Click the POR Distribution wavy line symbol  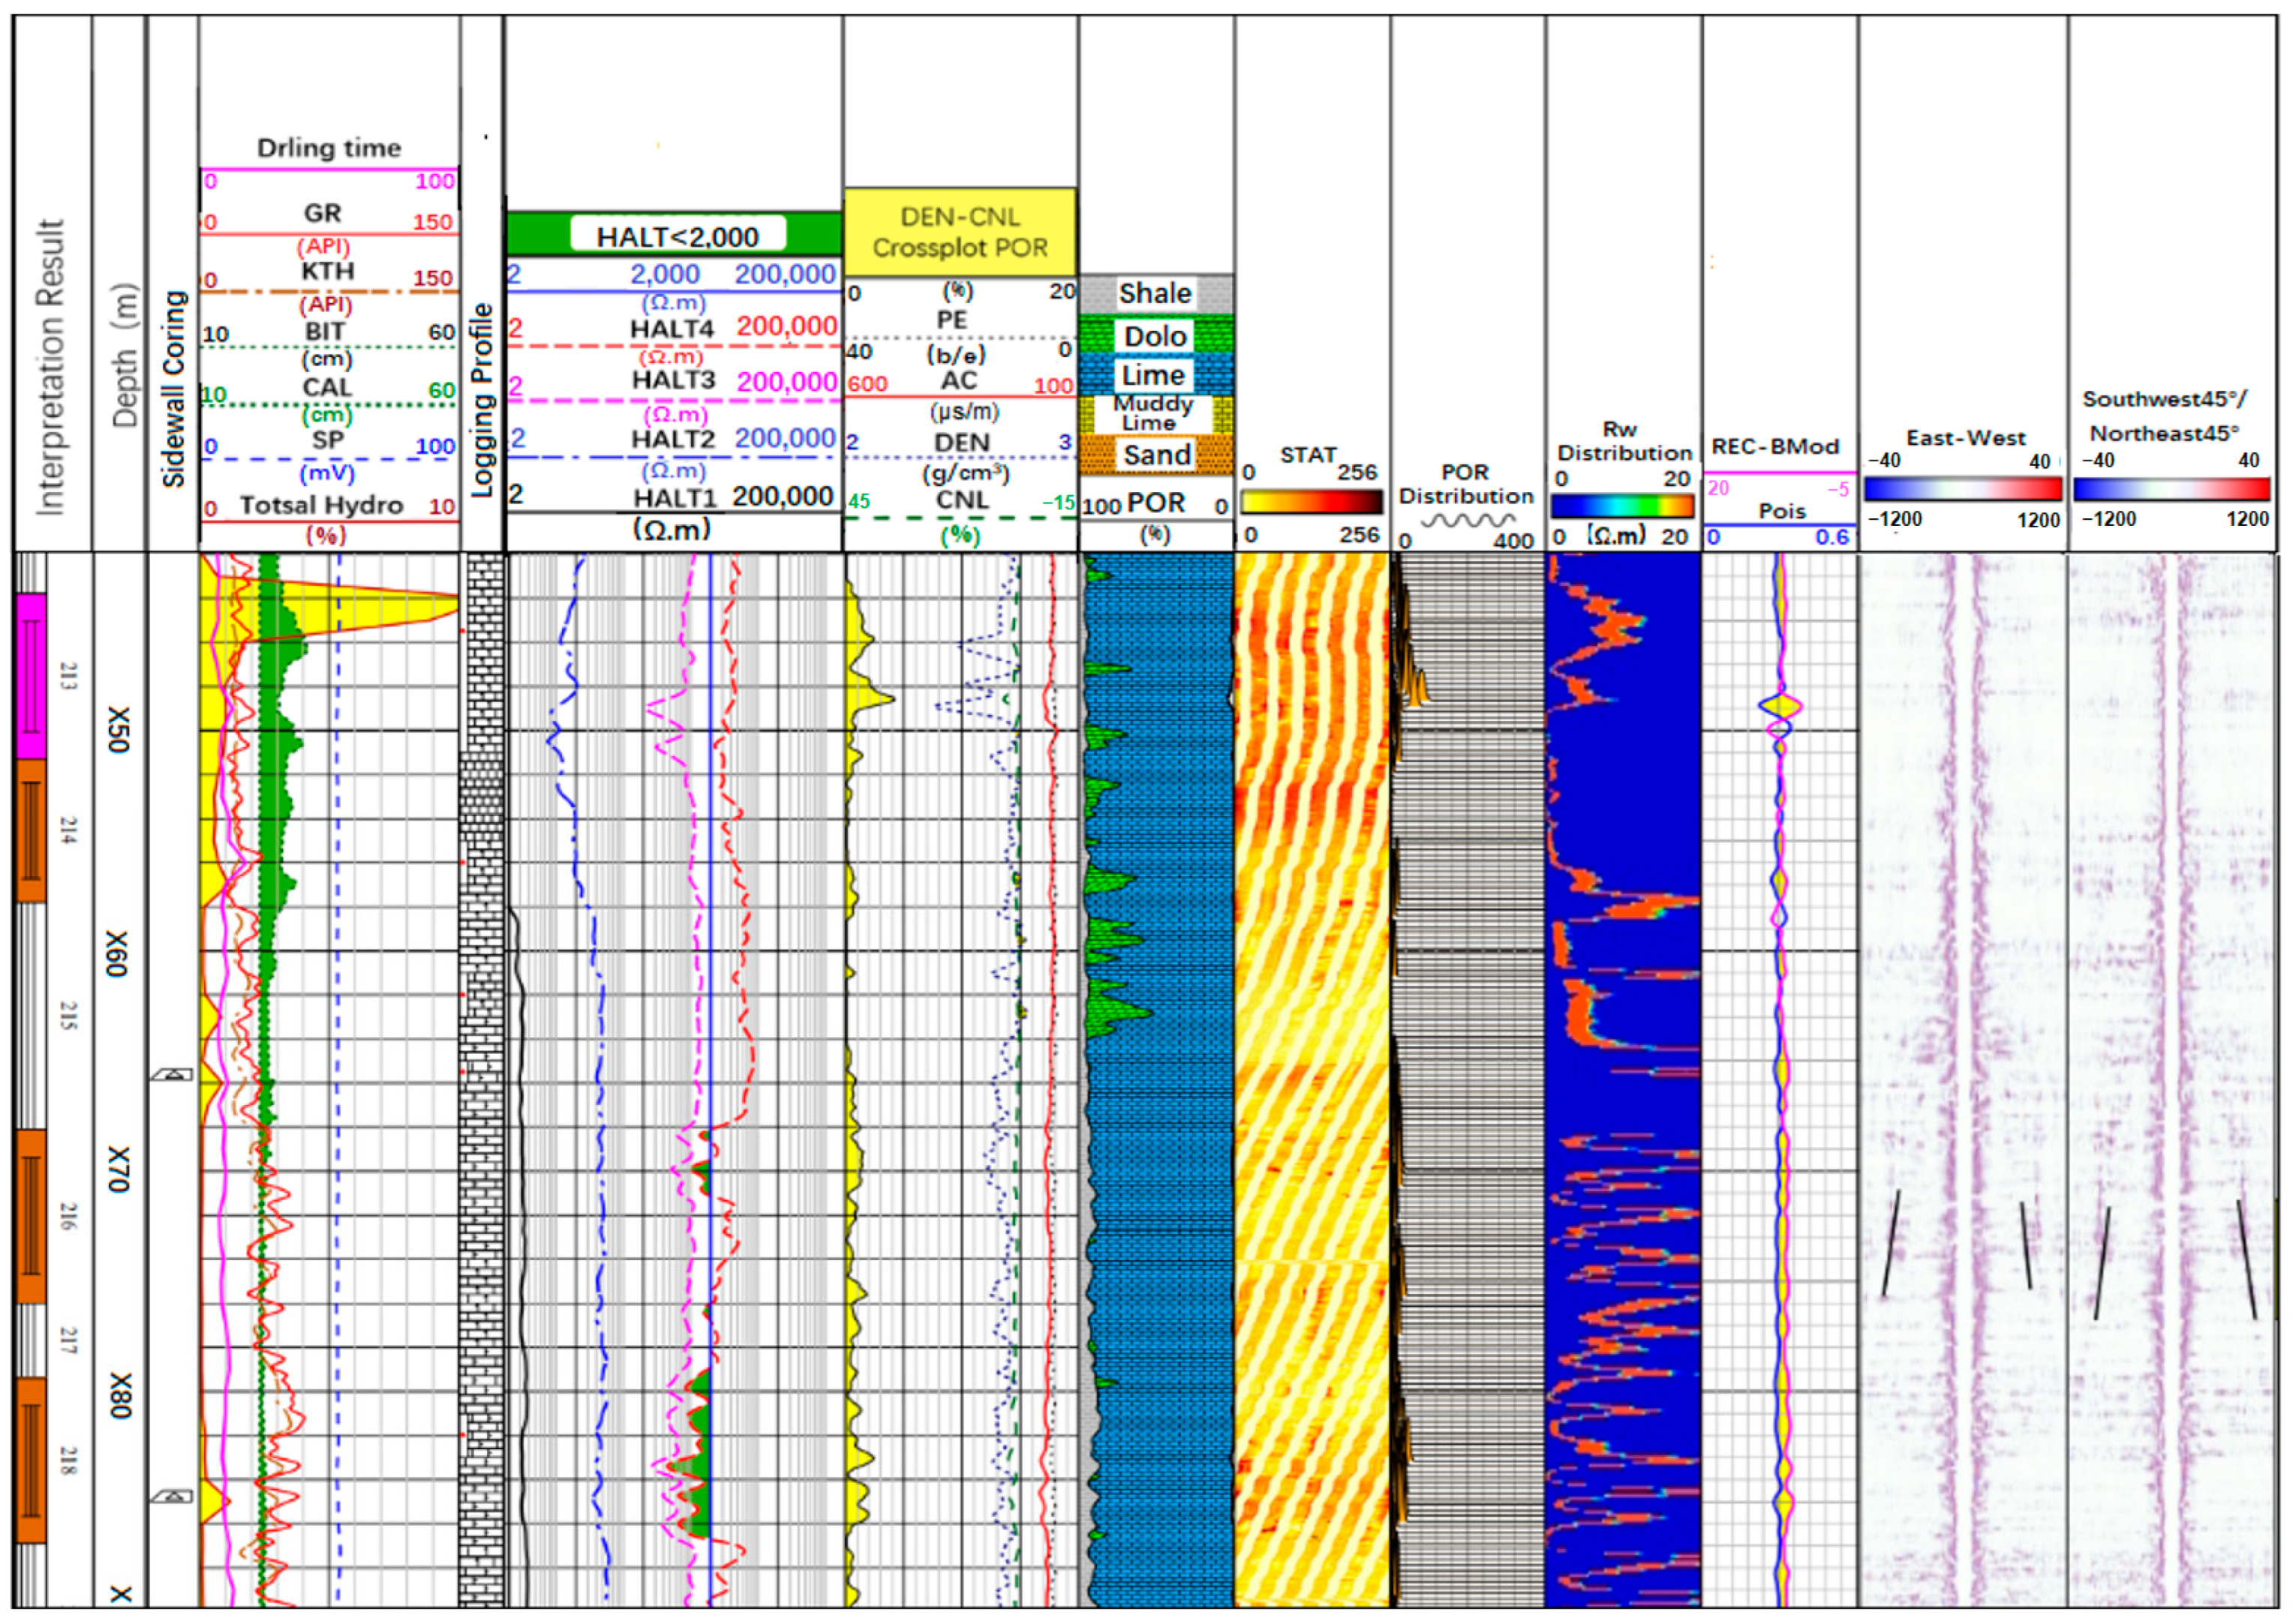pos(1467,521)
